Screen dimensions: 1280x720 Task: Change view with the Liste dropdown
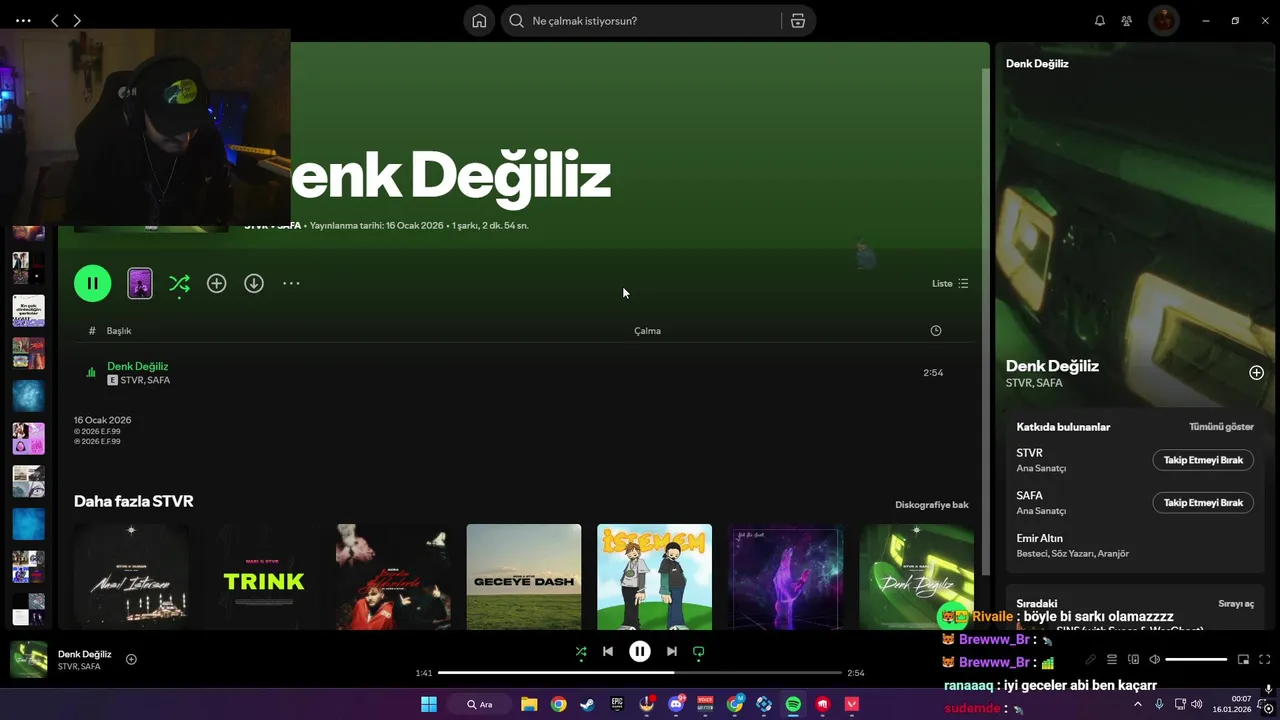click(950, 283)
